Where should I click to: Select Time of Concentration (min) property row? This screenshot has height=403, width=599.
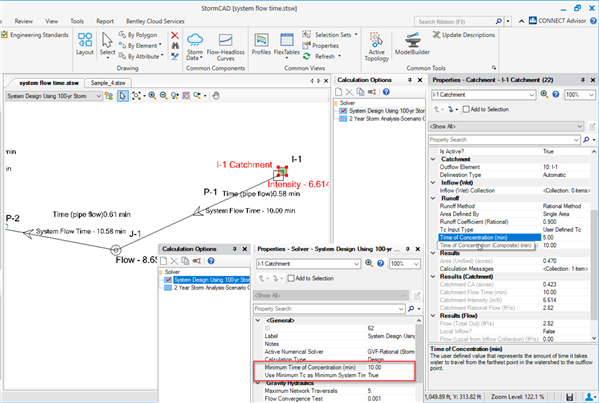point(490,238)
